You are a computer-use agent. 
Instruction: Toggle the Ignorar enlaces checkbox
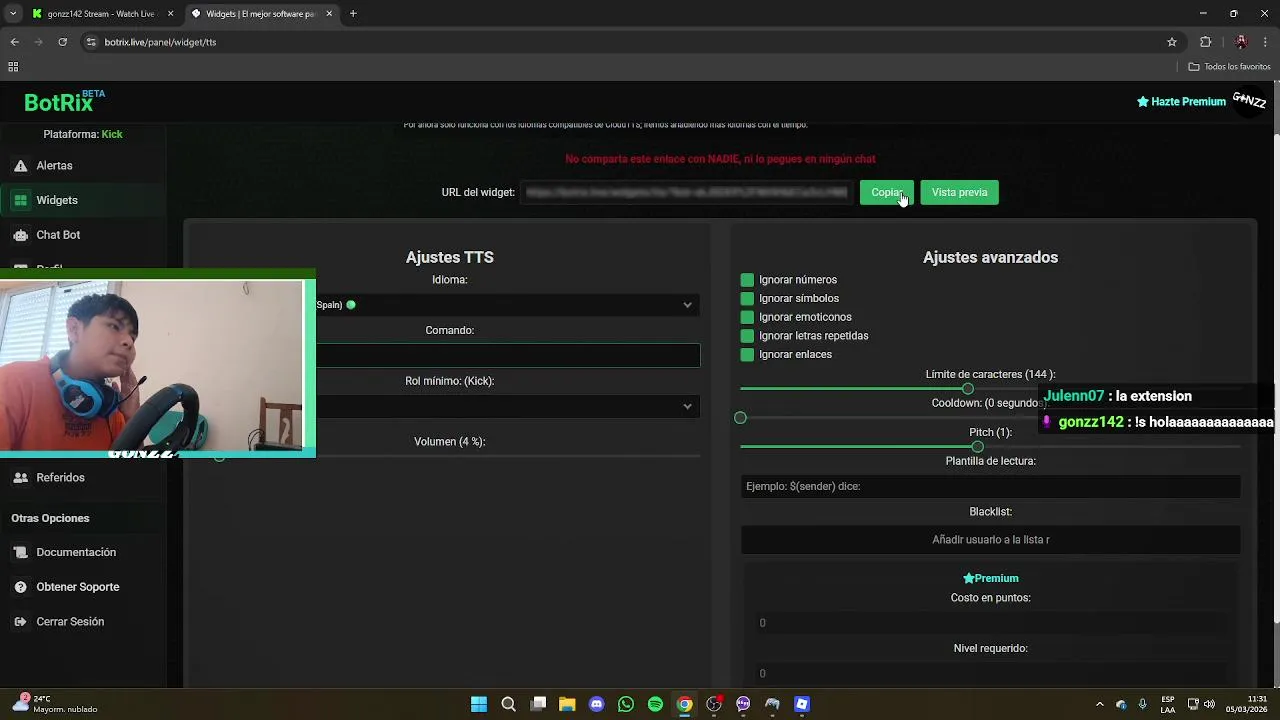click(x=747, y=355)
